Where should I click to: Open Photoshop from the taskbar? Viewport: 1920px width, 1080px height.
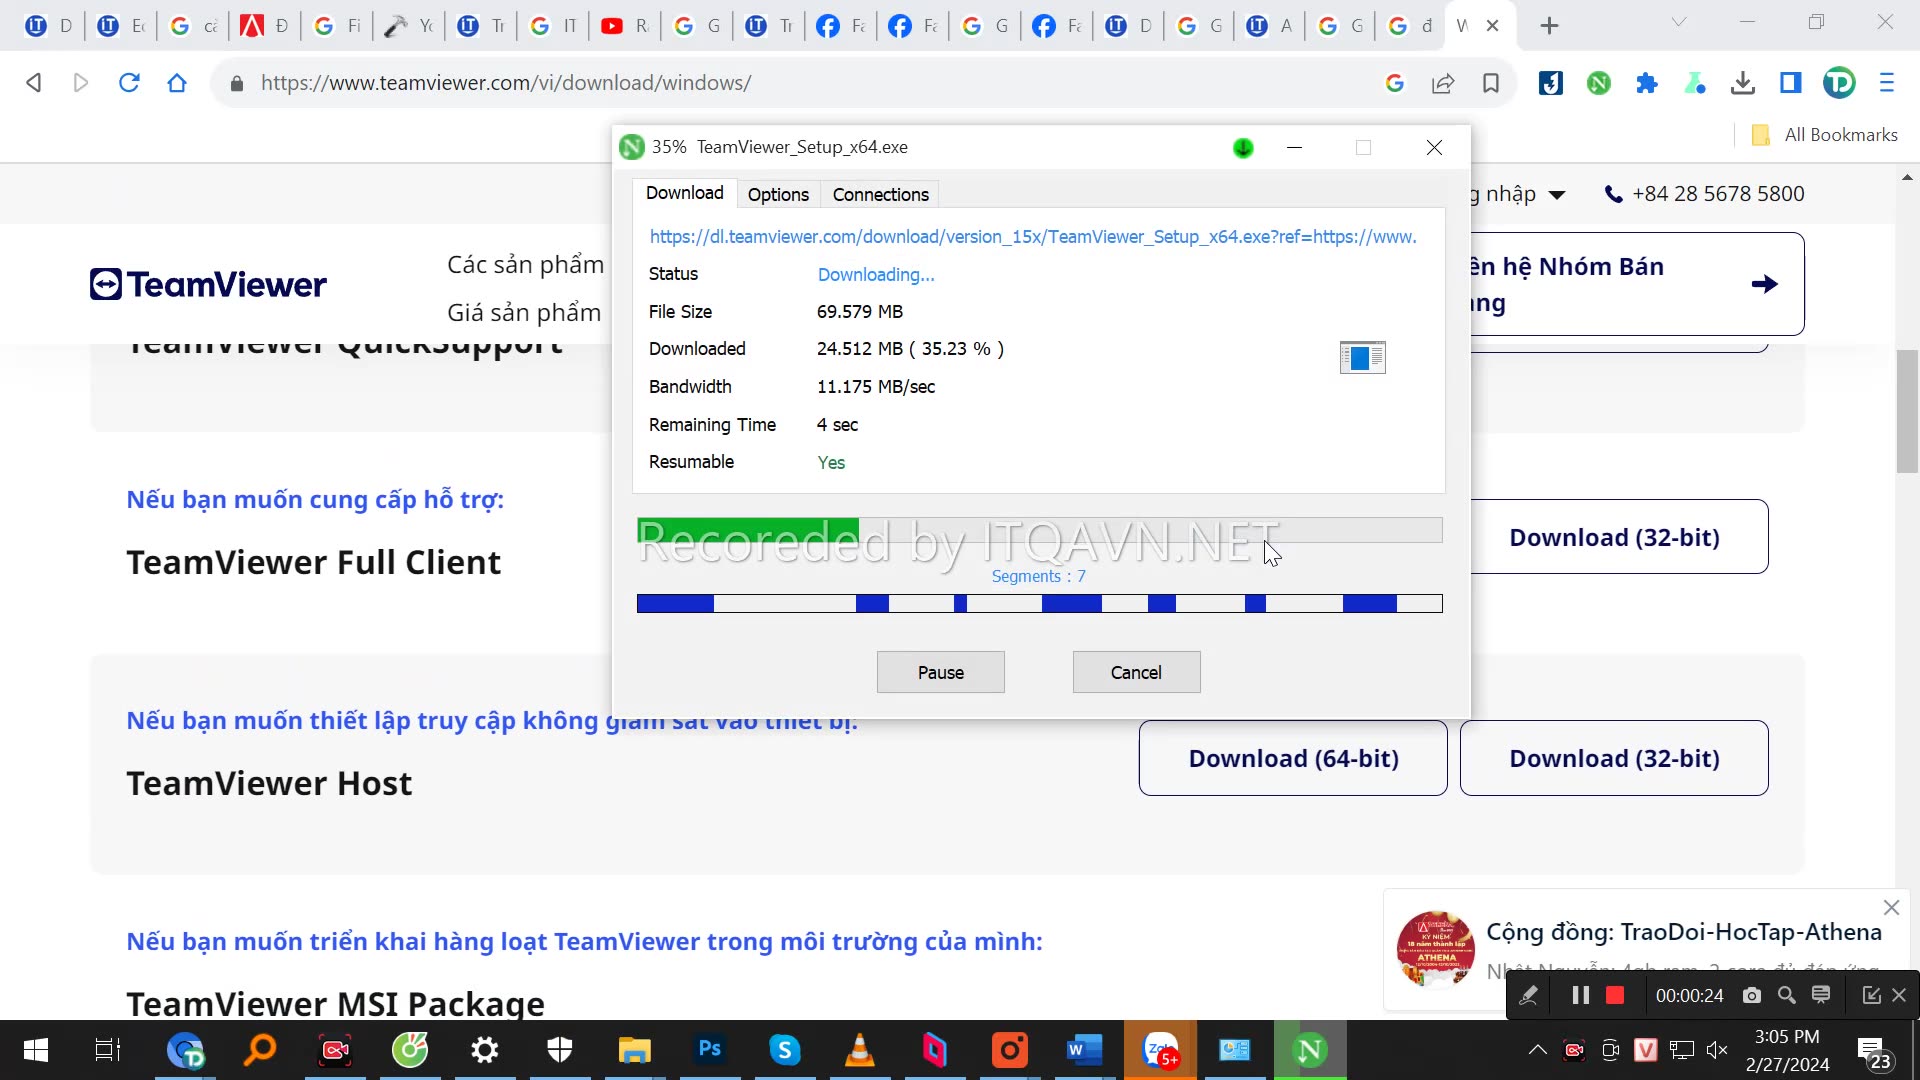(x=710, y=1050)
